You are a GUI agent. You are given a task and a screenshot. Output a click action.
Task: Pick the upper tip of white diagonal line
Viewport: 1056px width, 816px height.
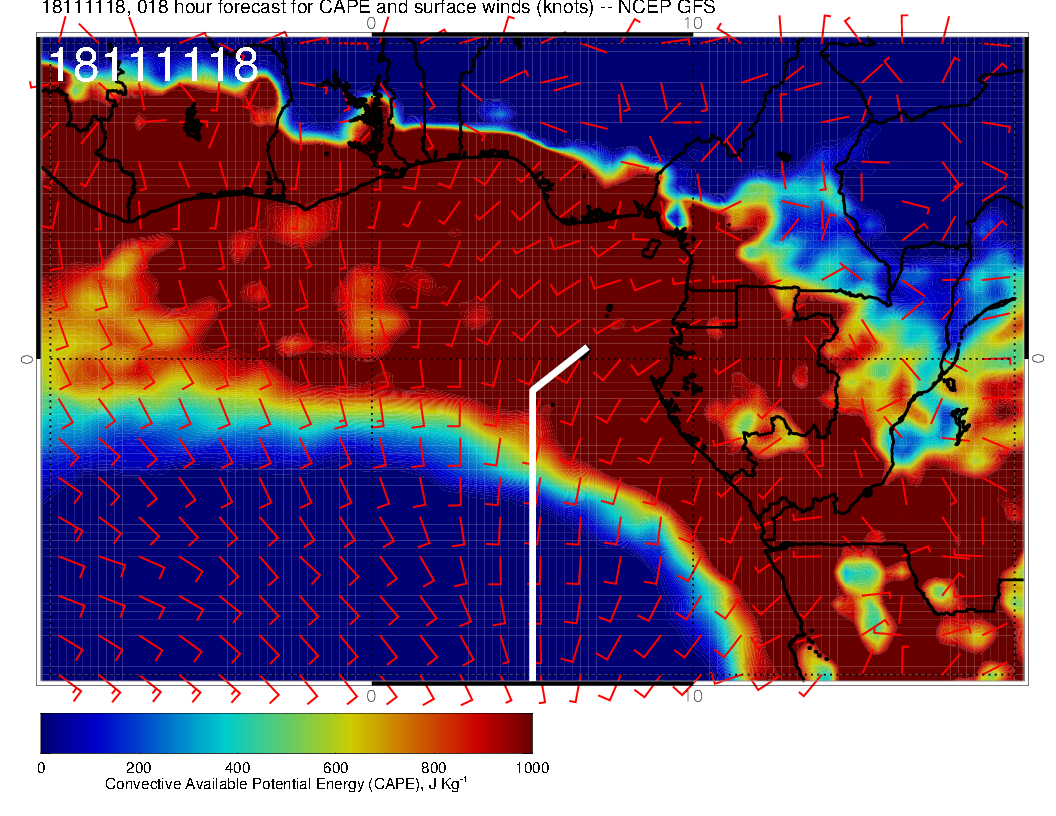586,348
